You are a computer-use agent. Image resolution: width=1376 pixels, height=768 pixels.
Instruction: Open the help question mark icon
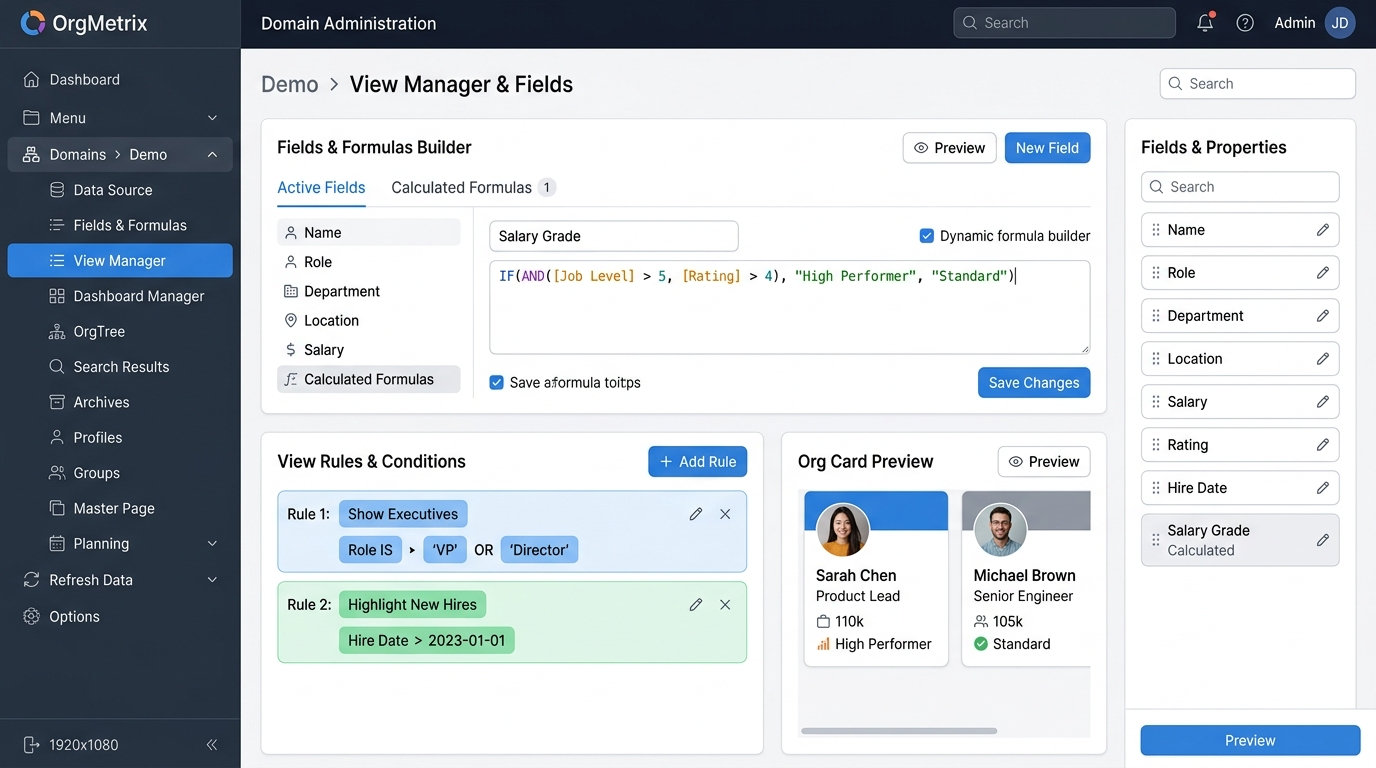pos(1245,23)
